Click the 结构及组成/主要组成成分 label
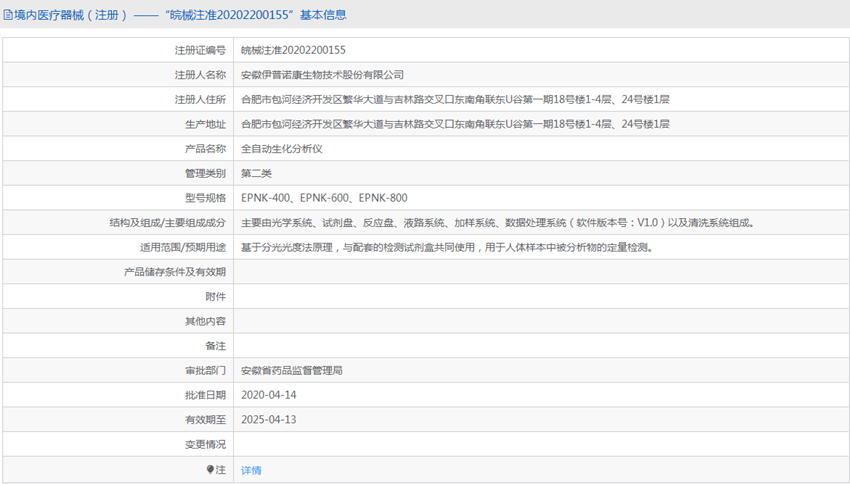 pos(168,223)
